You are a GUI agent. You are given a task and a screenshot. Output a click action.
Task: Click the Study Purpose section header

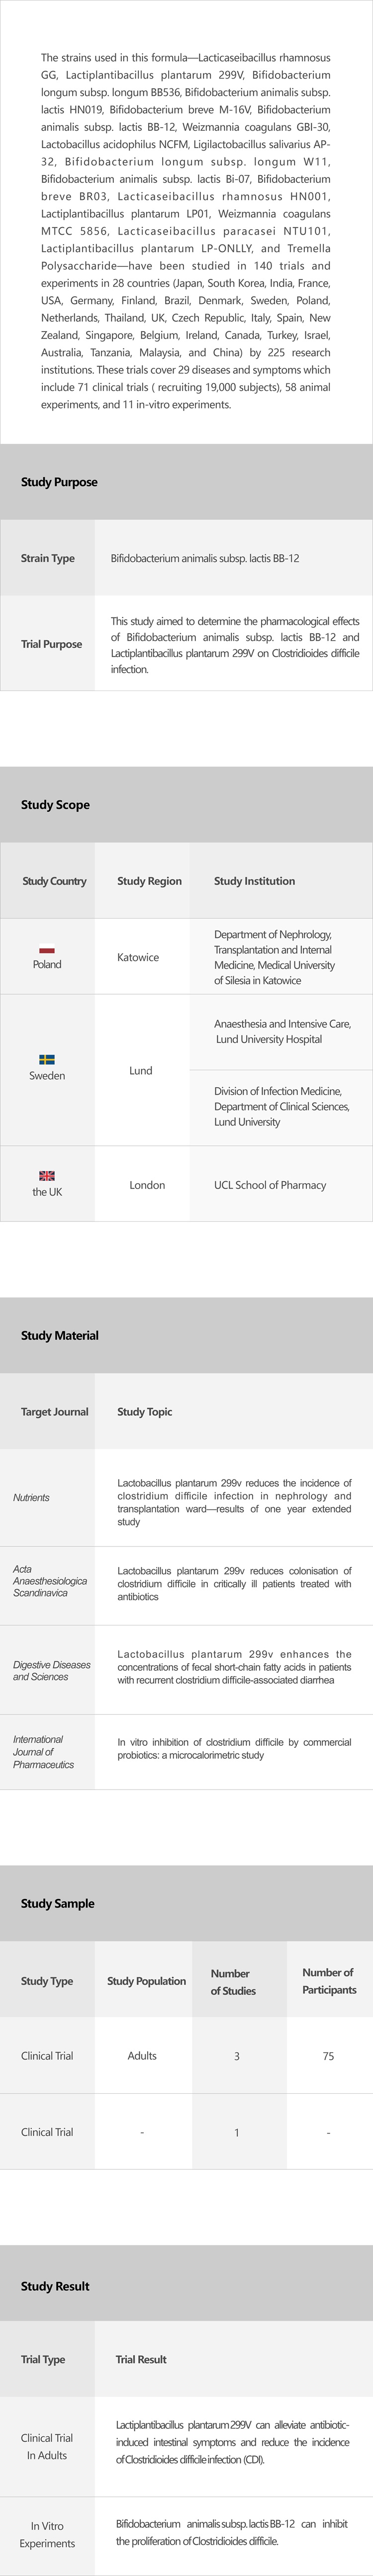pos(59,482)
